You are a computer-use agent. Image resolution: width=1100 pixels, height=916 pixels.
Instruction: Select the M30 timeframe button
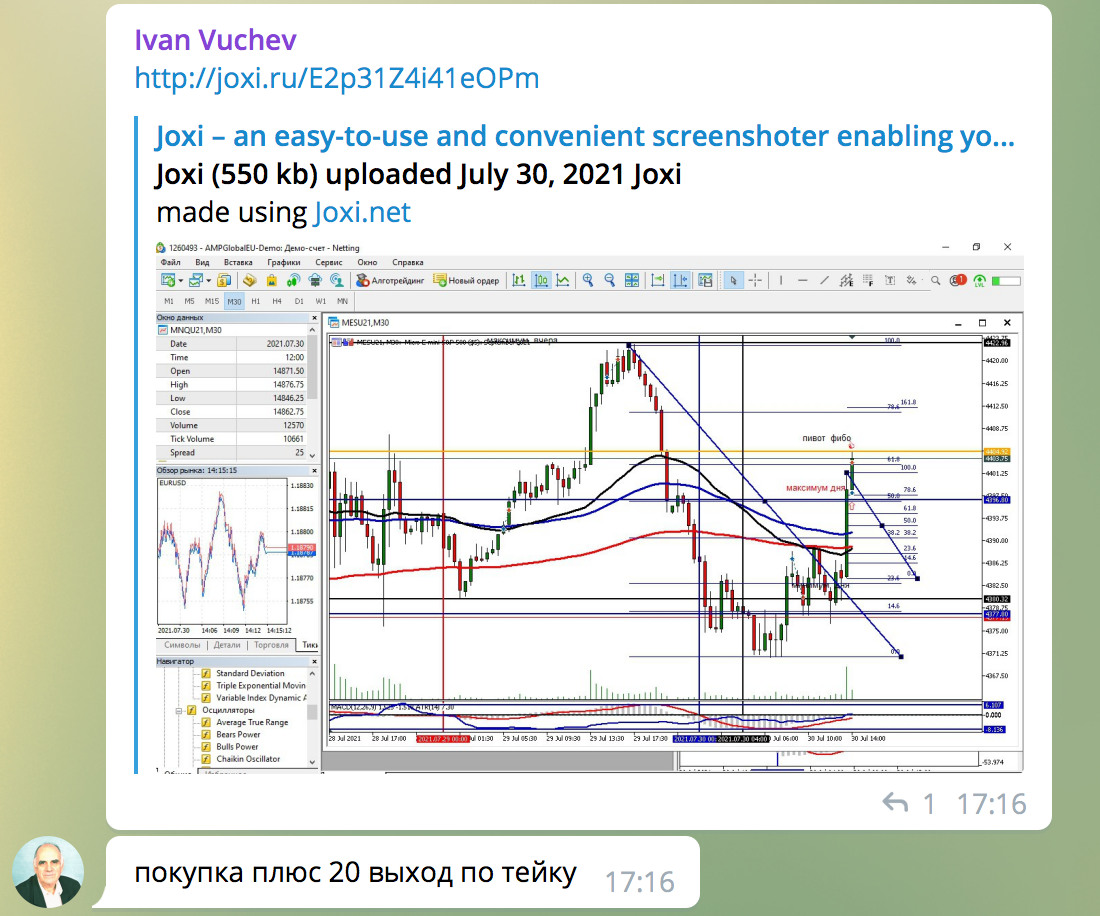click(234, 301)
